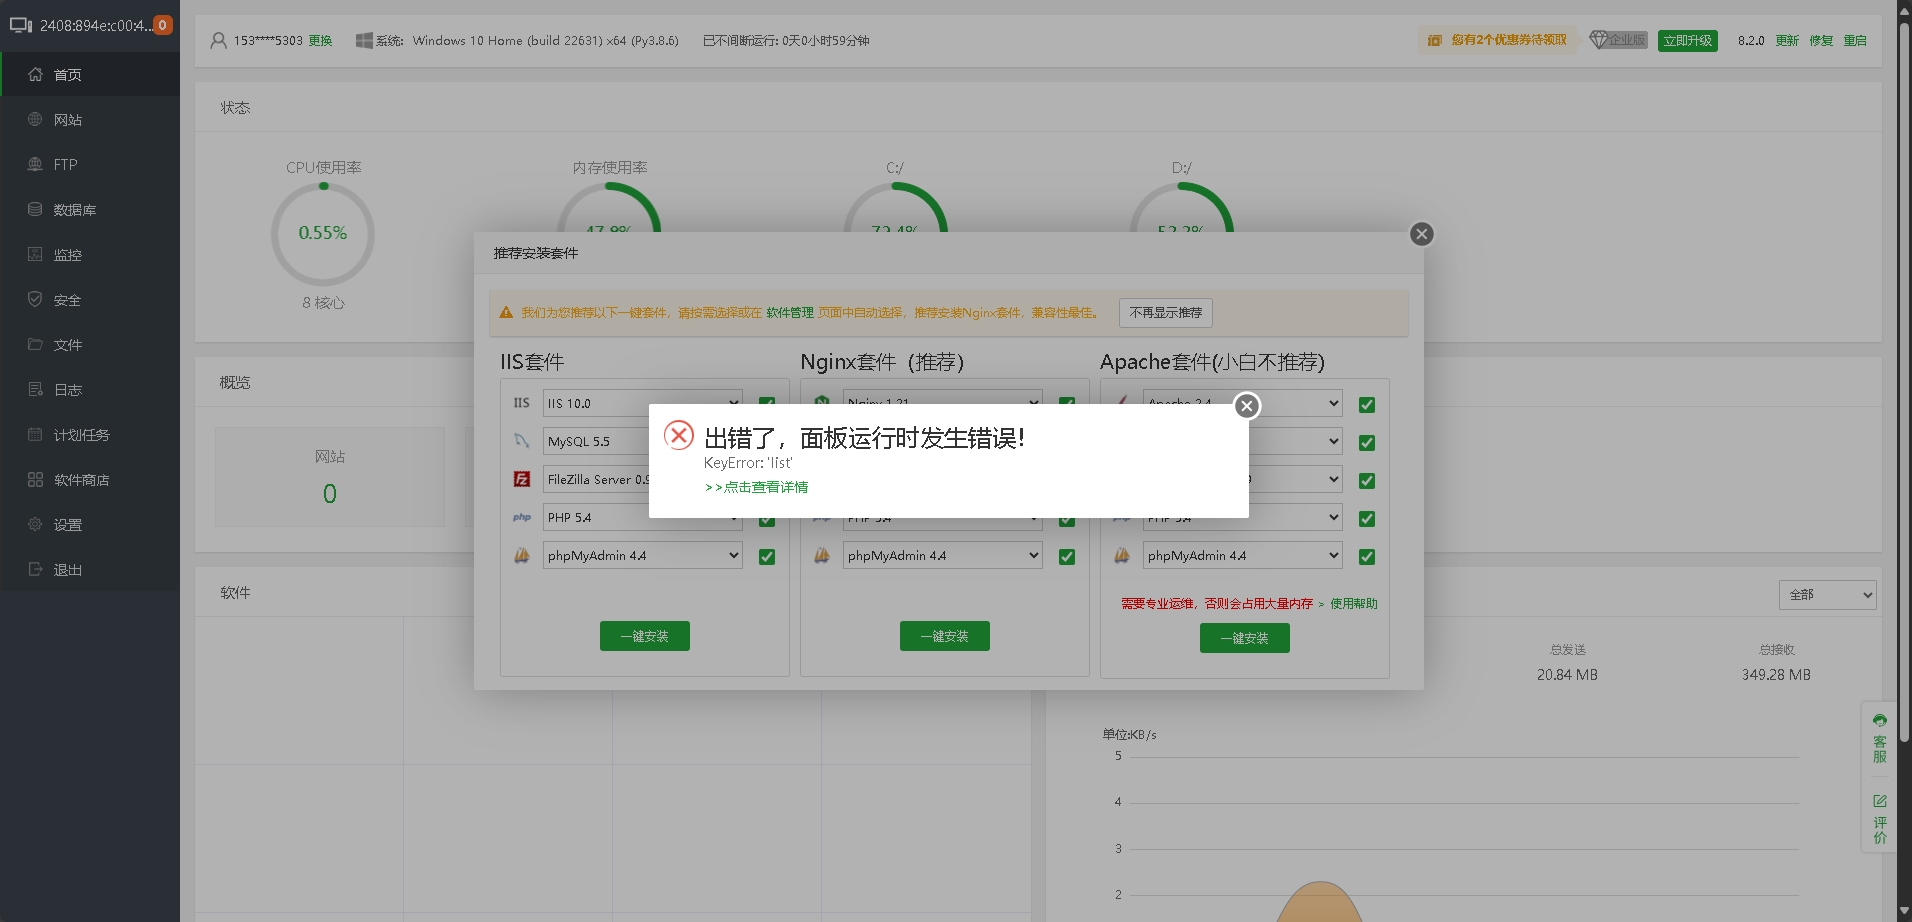Screen dimensions: 1912x922
Task: Open the phpMyAdmin 4.4 dropdown in the IIS suite
Action: tap(642, 555)
